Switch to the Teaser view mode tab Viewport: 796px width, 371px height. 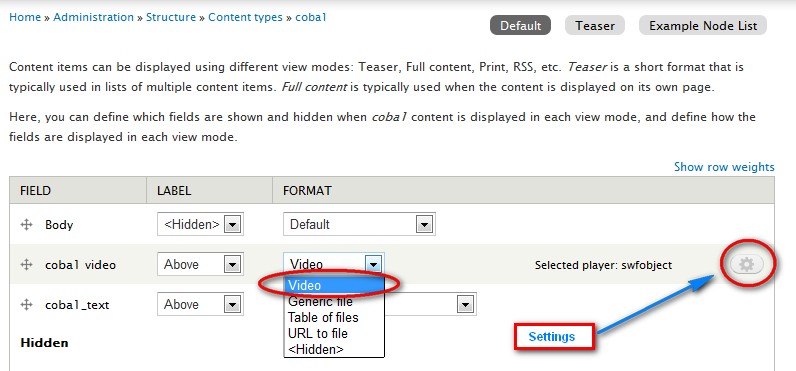pos(595,25)
